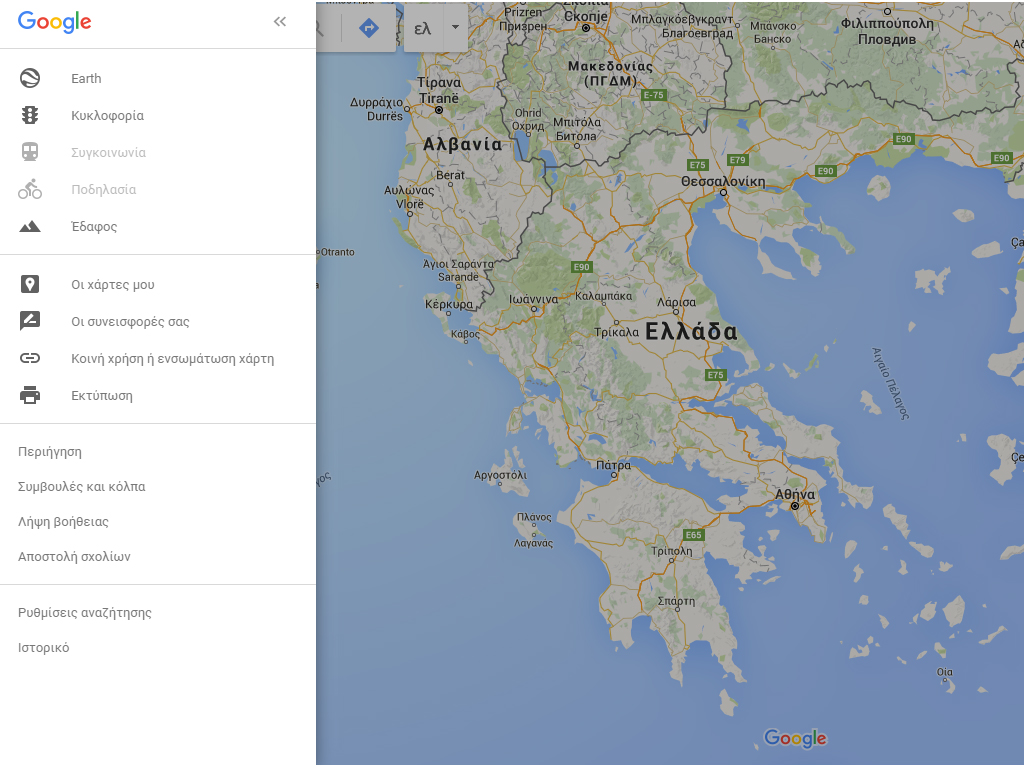The height and width of the screenshot is (768, 1024).
Task: Click Αργοστόλι label on map
Action: (500, 475)
